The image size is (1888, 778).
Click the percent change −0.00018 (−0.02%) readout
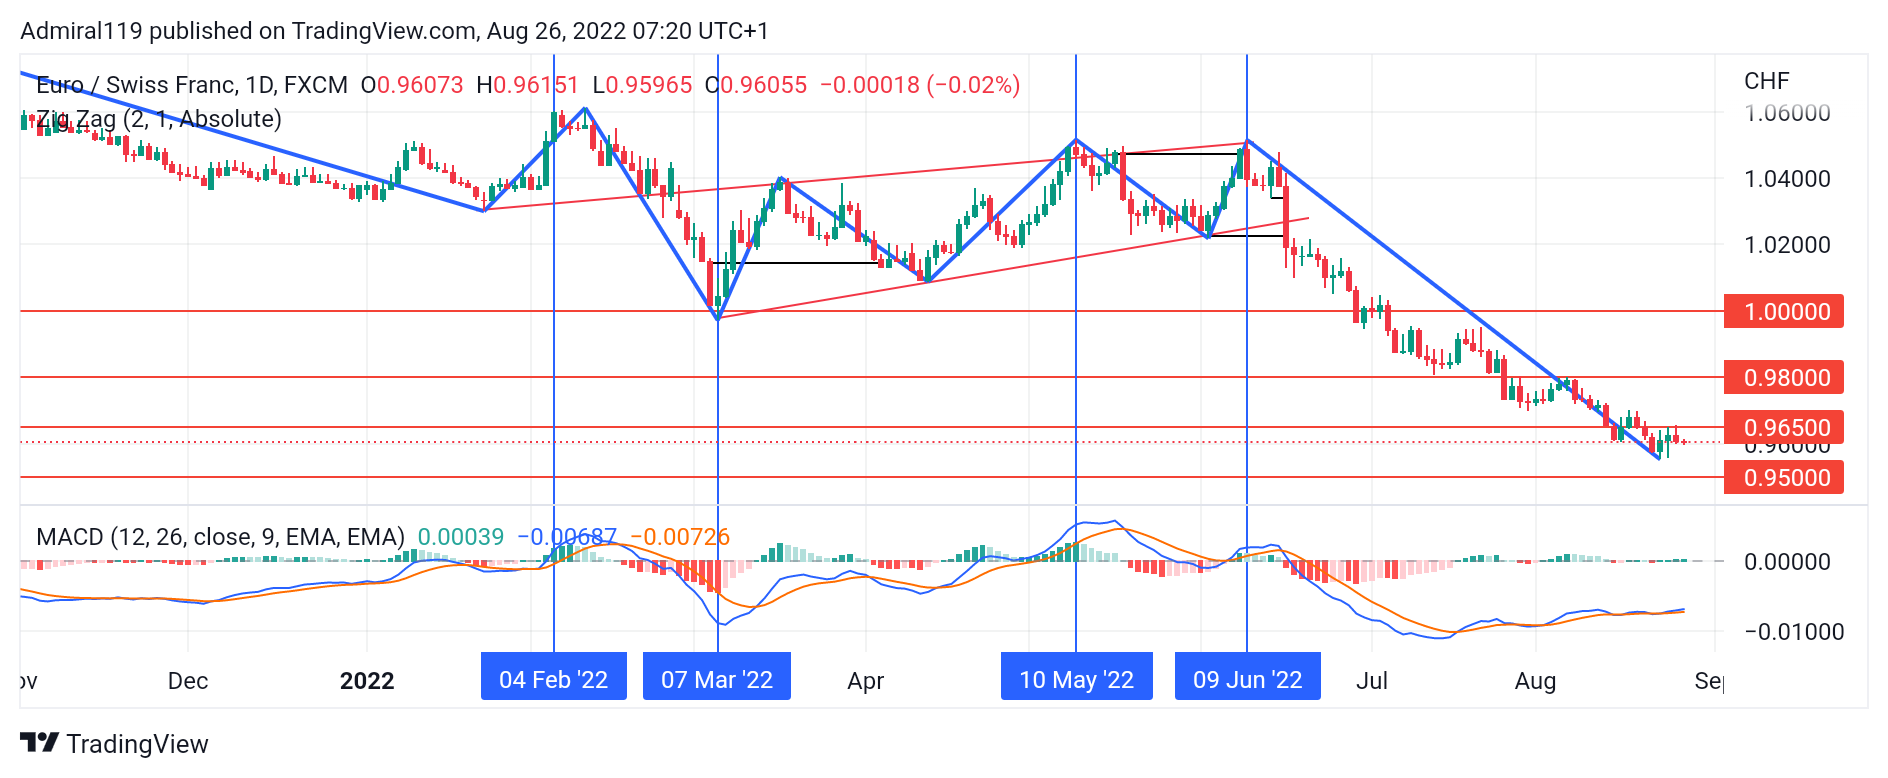point(920,85)
